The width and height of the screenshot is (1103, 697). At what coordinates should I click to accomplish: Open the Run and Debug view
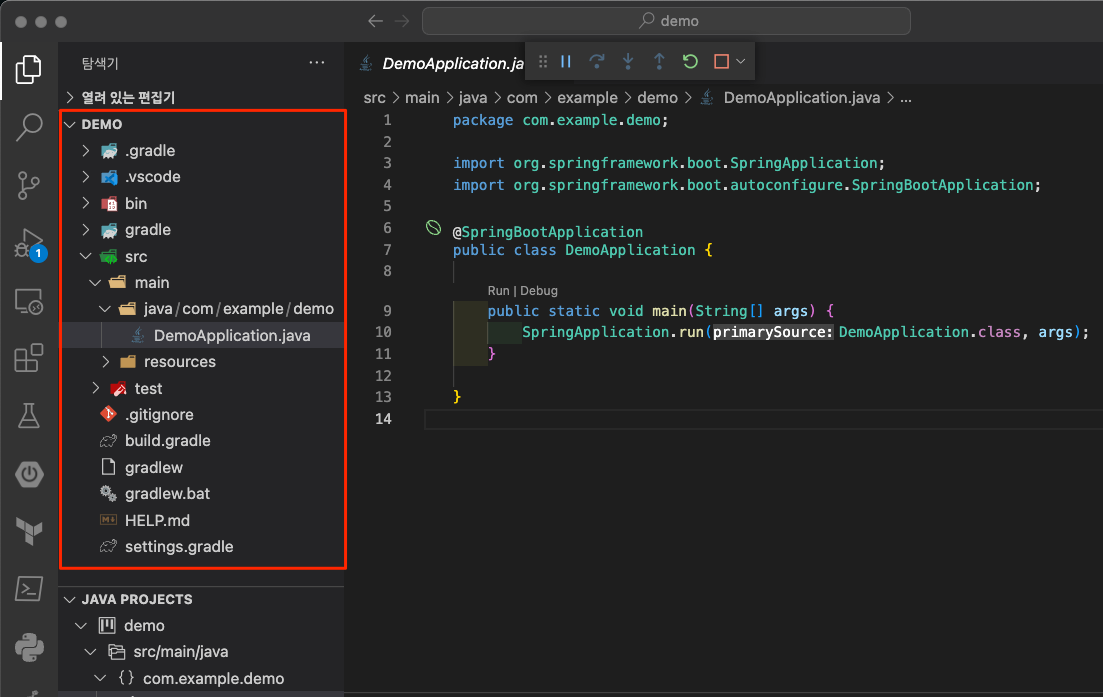pyautogui.click(x=28, y=243)
